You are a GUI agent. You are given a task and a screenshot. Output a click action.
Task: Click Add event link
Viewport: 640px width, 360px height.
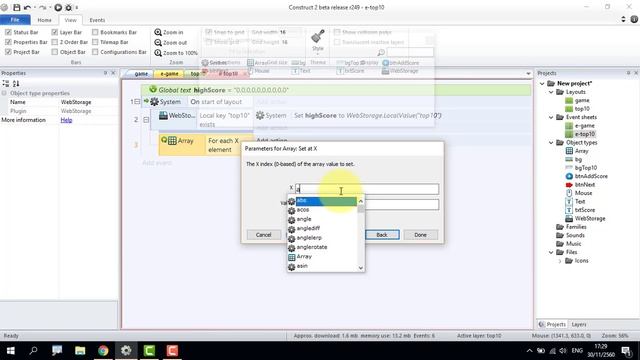coord(157,163)
